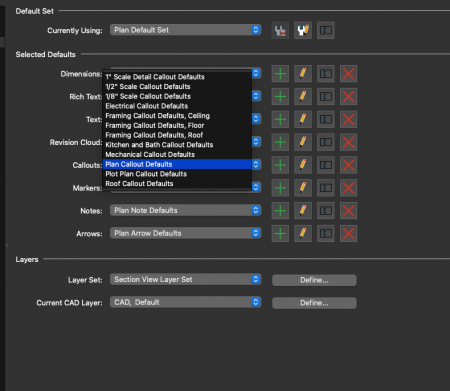Add new Revision Cloud default with plus icon
450x391 pixels.
(x=280, y=142)
